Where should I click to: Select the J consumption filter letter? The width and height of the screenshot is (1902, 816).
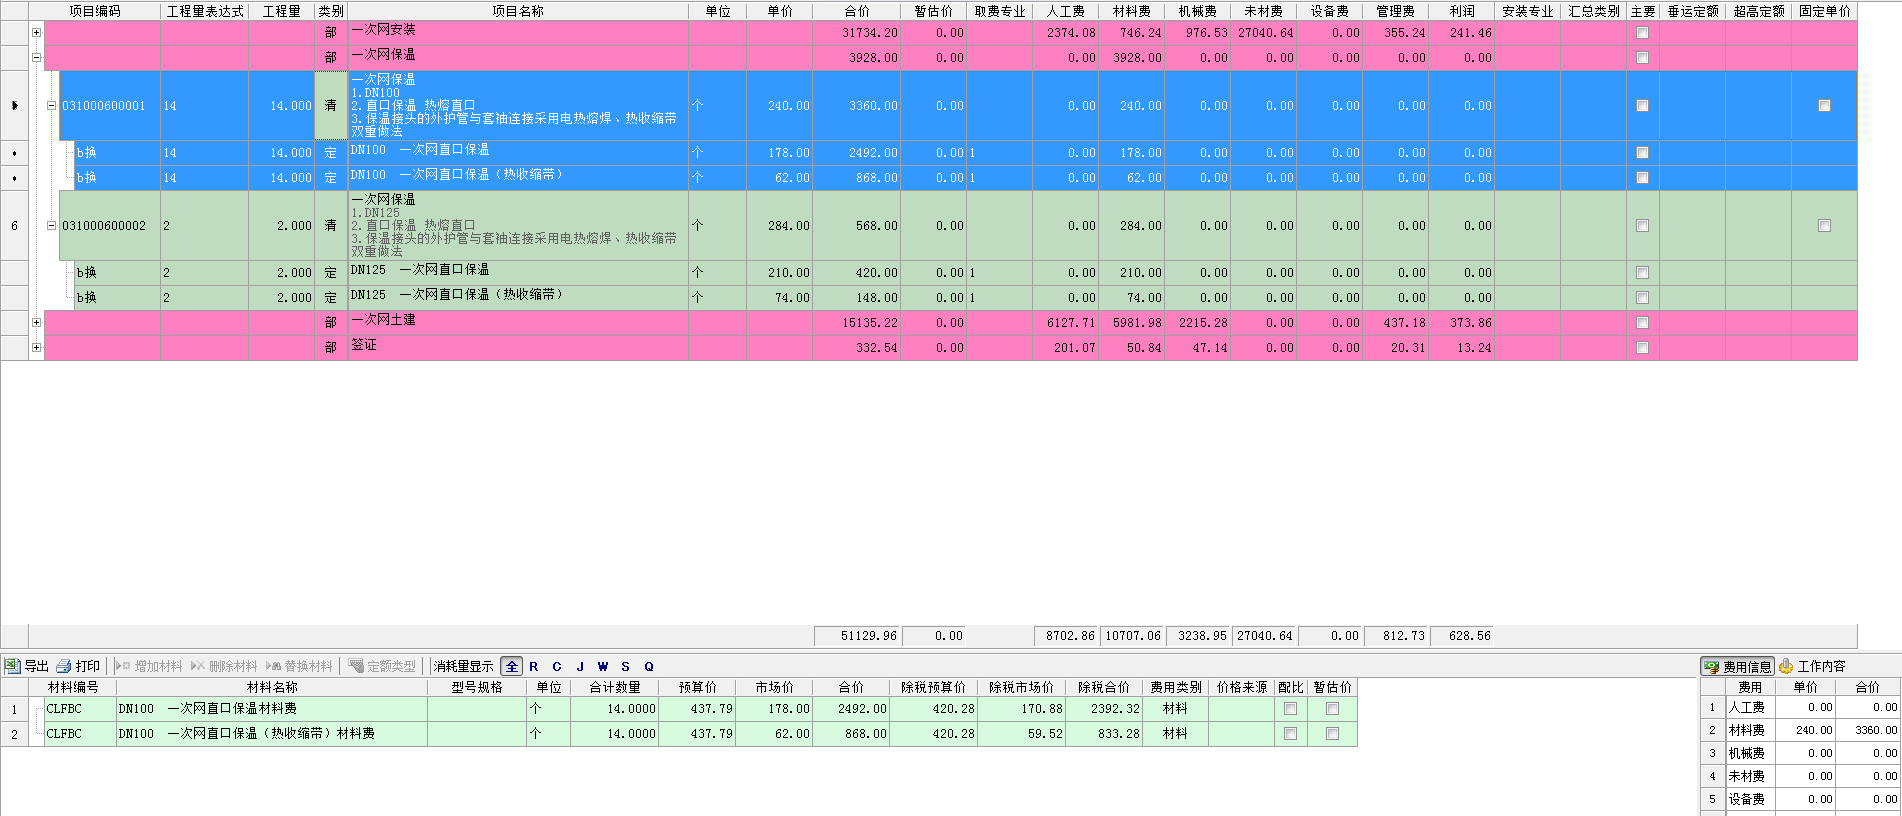point(580,666)
